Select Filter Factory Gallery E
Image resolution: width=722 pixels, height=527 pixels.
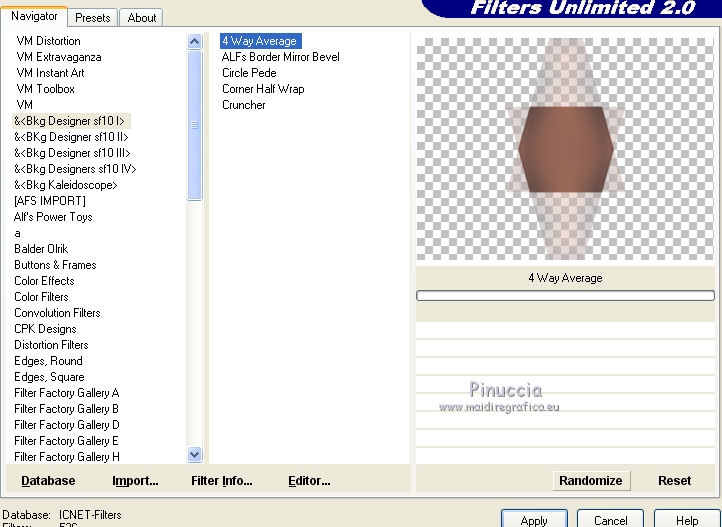[66, 441]
